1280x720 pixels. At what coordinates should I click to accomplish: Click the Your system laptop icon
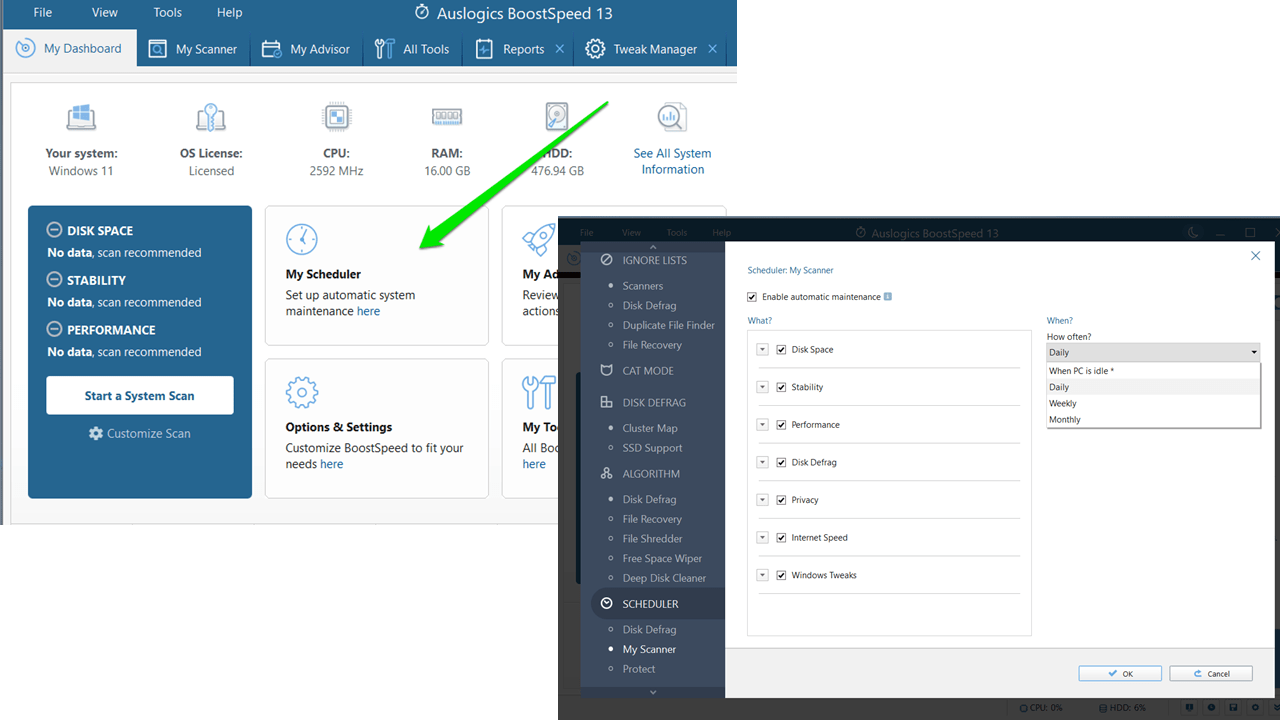tap(81, 118)
